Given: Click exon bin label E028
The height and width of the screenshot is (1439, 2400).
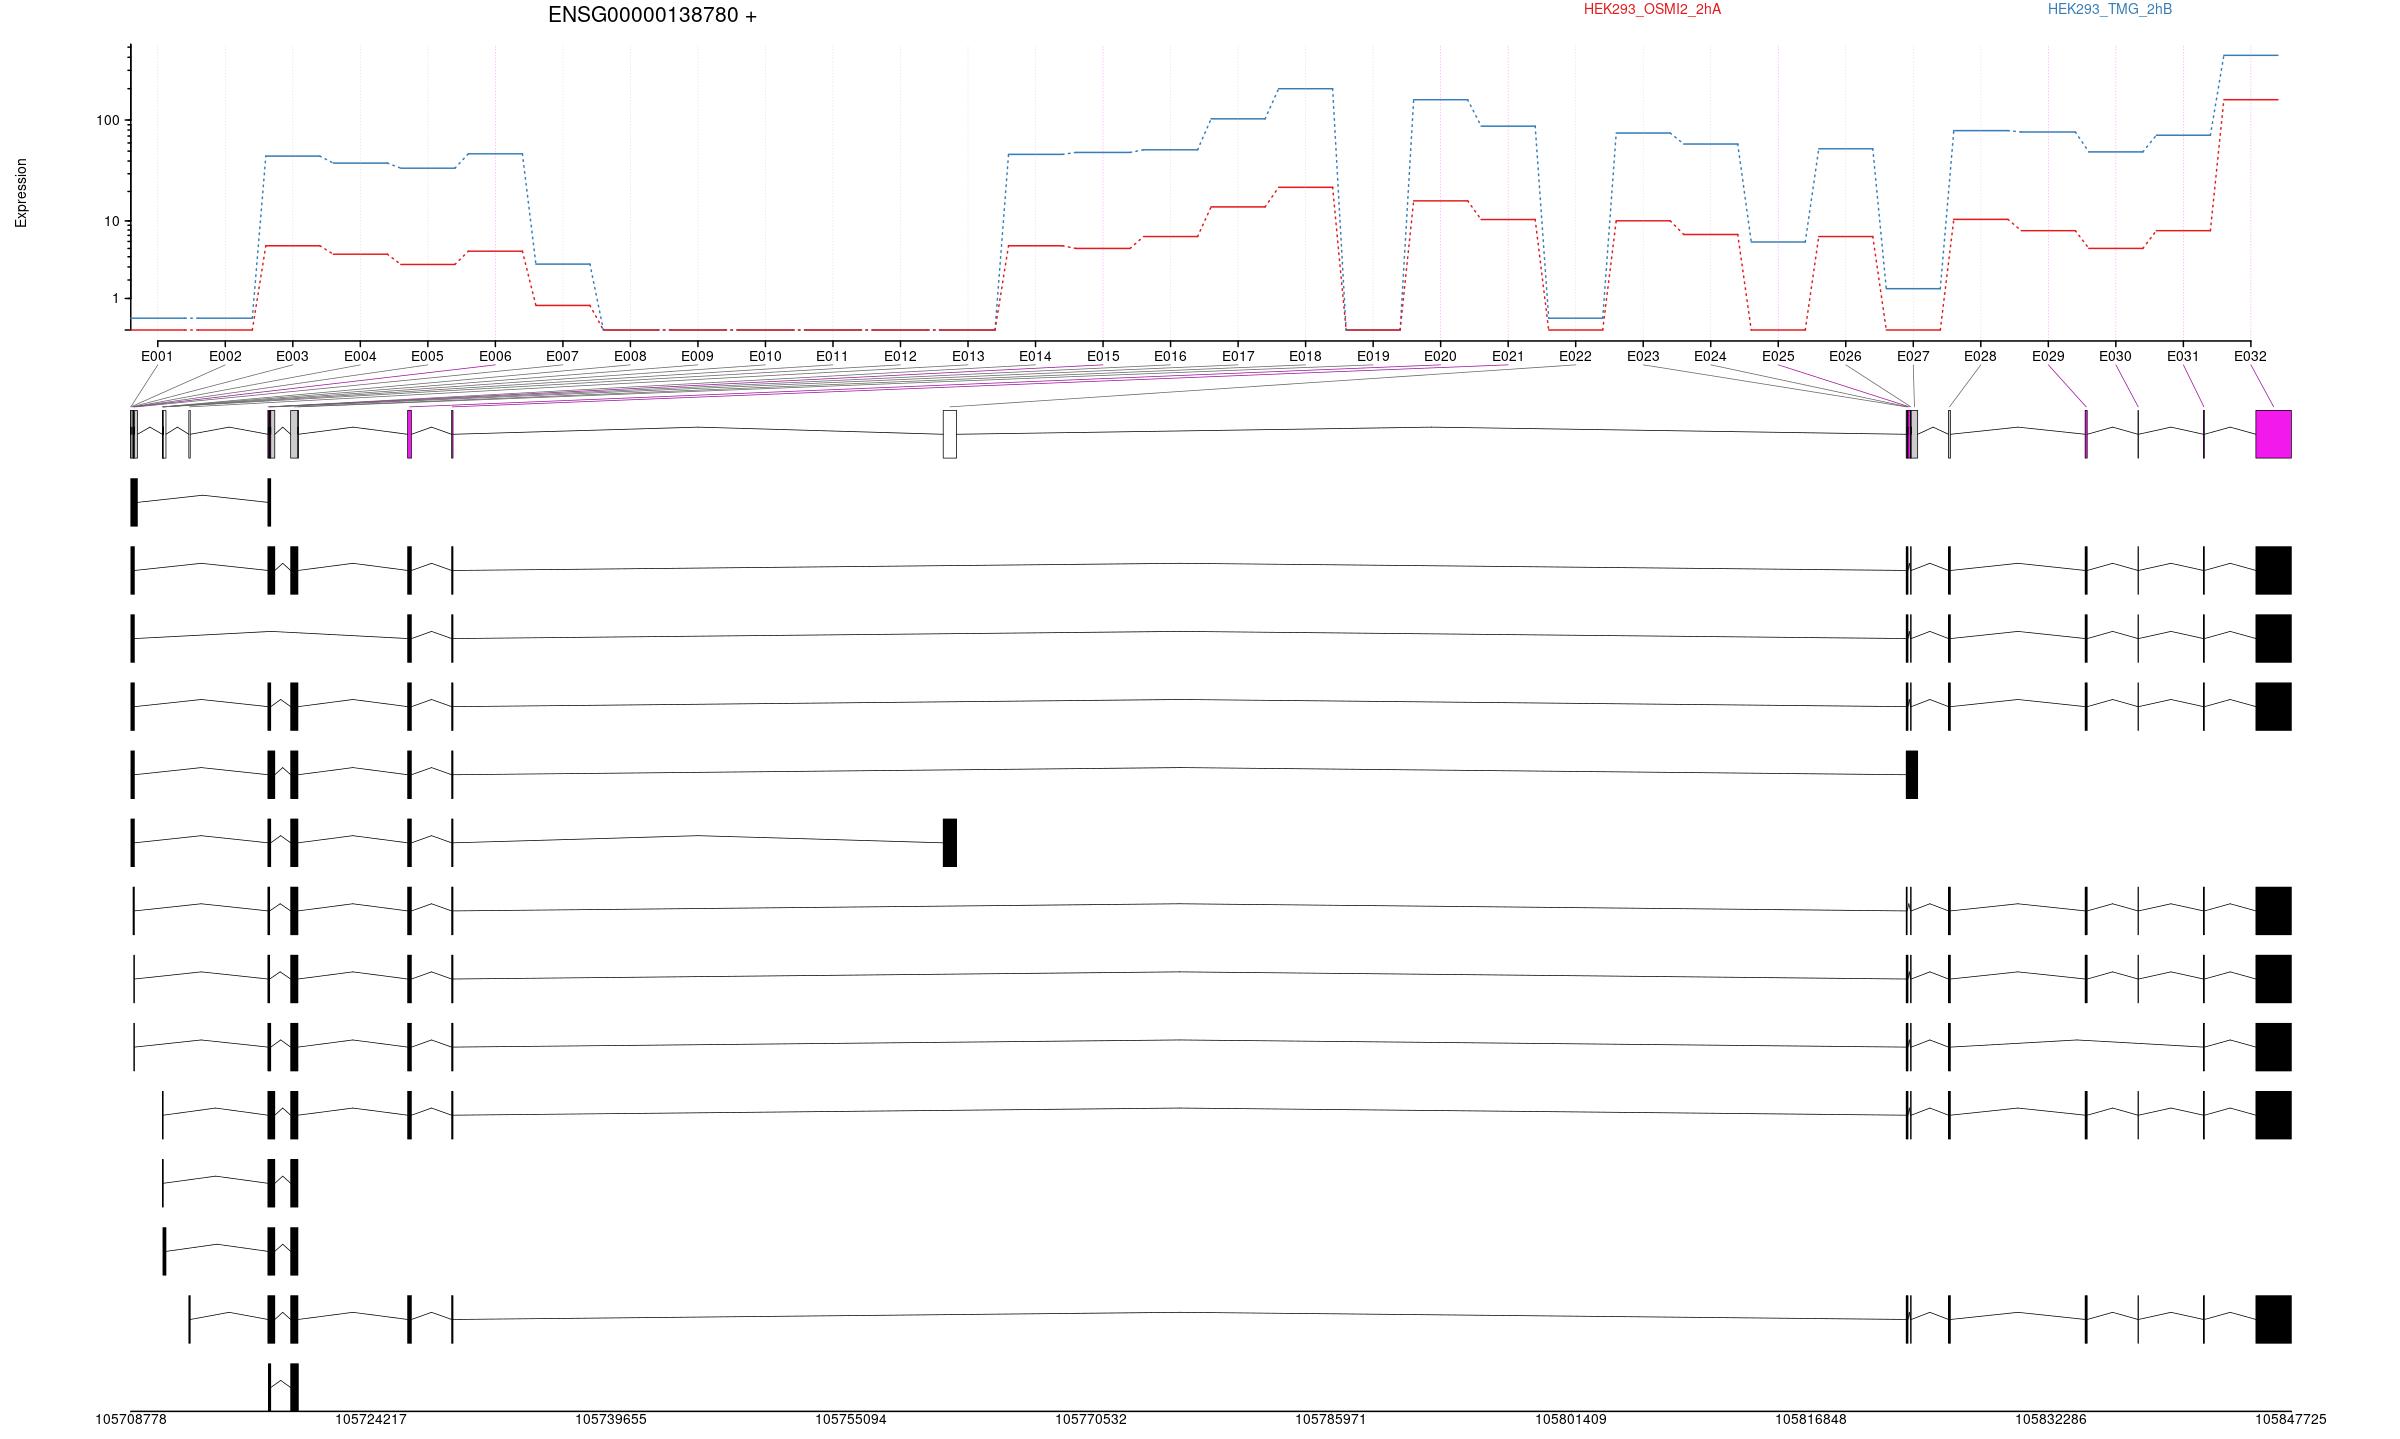Looking at the screenshot, I should click(x=1980, y=356).
